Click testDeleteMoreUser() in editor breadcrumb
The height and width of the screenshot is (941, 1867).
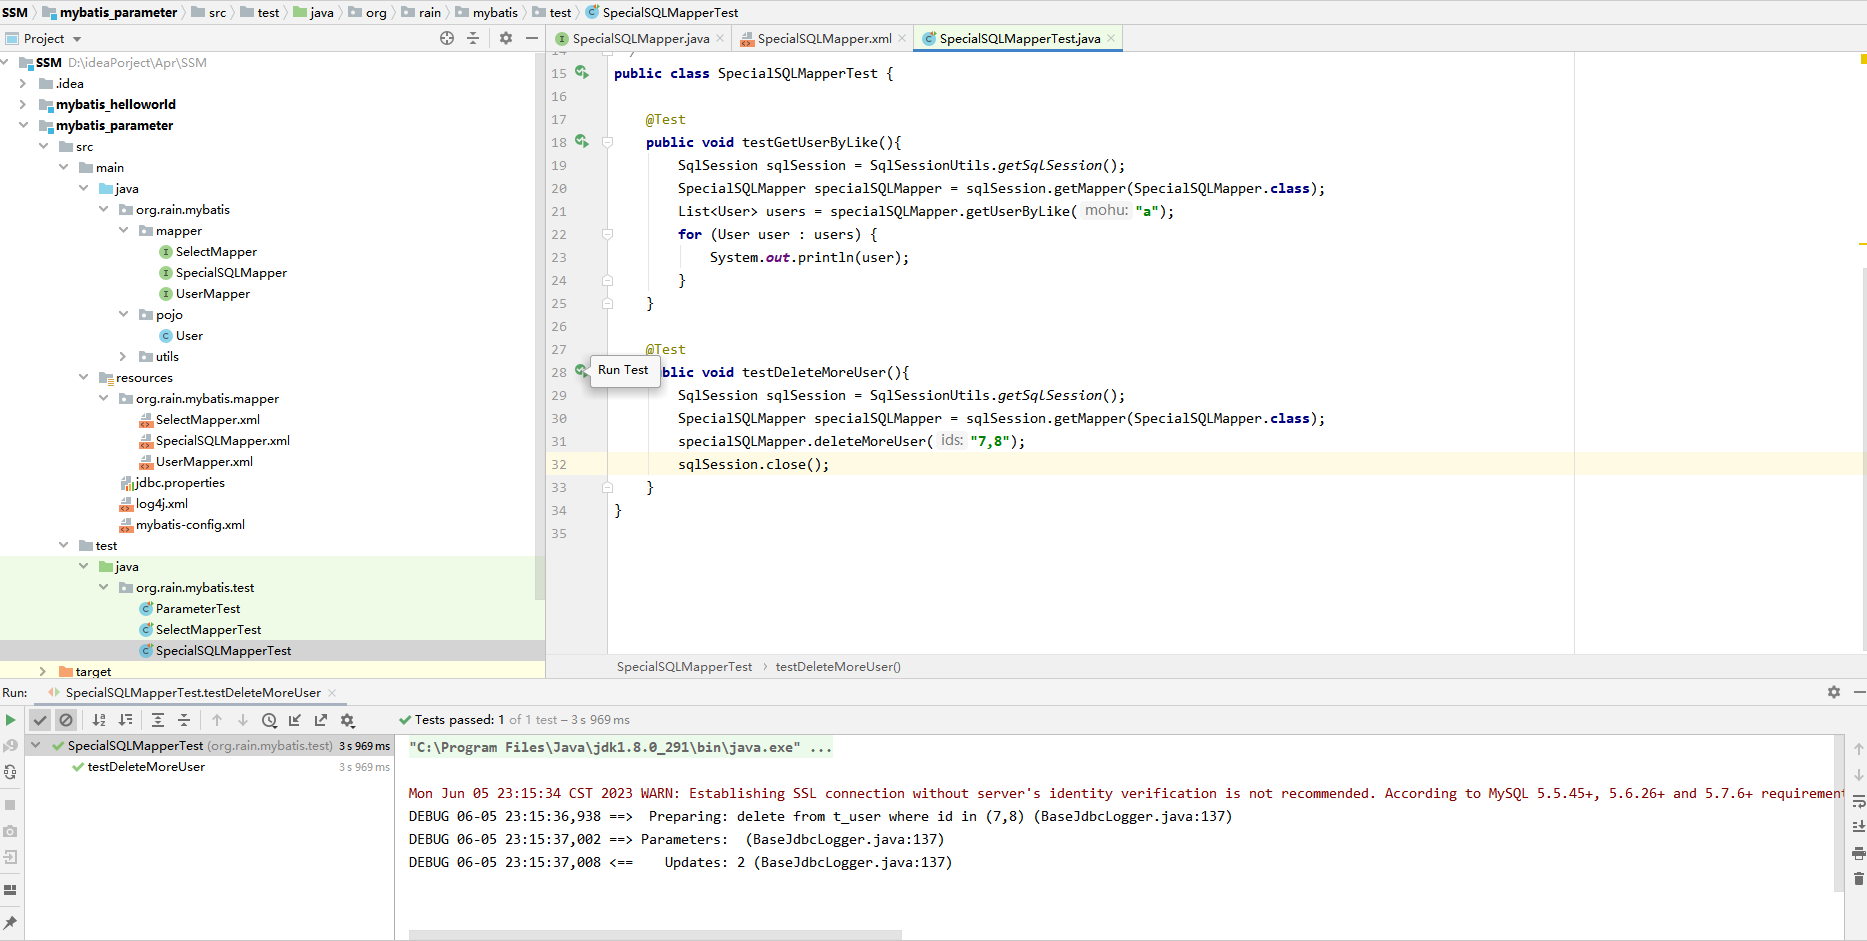click(x=838, y=666)
